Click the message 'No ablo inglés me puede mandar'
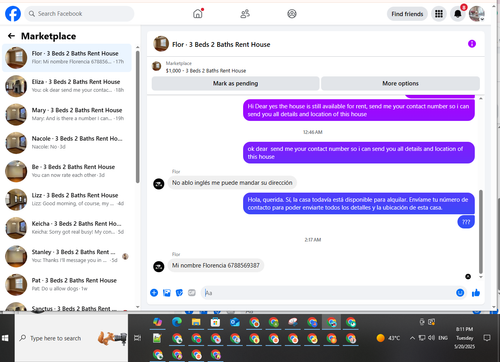 pyautogui.click(x=232, y=183)
